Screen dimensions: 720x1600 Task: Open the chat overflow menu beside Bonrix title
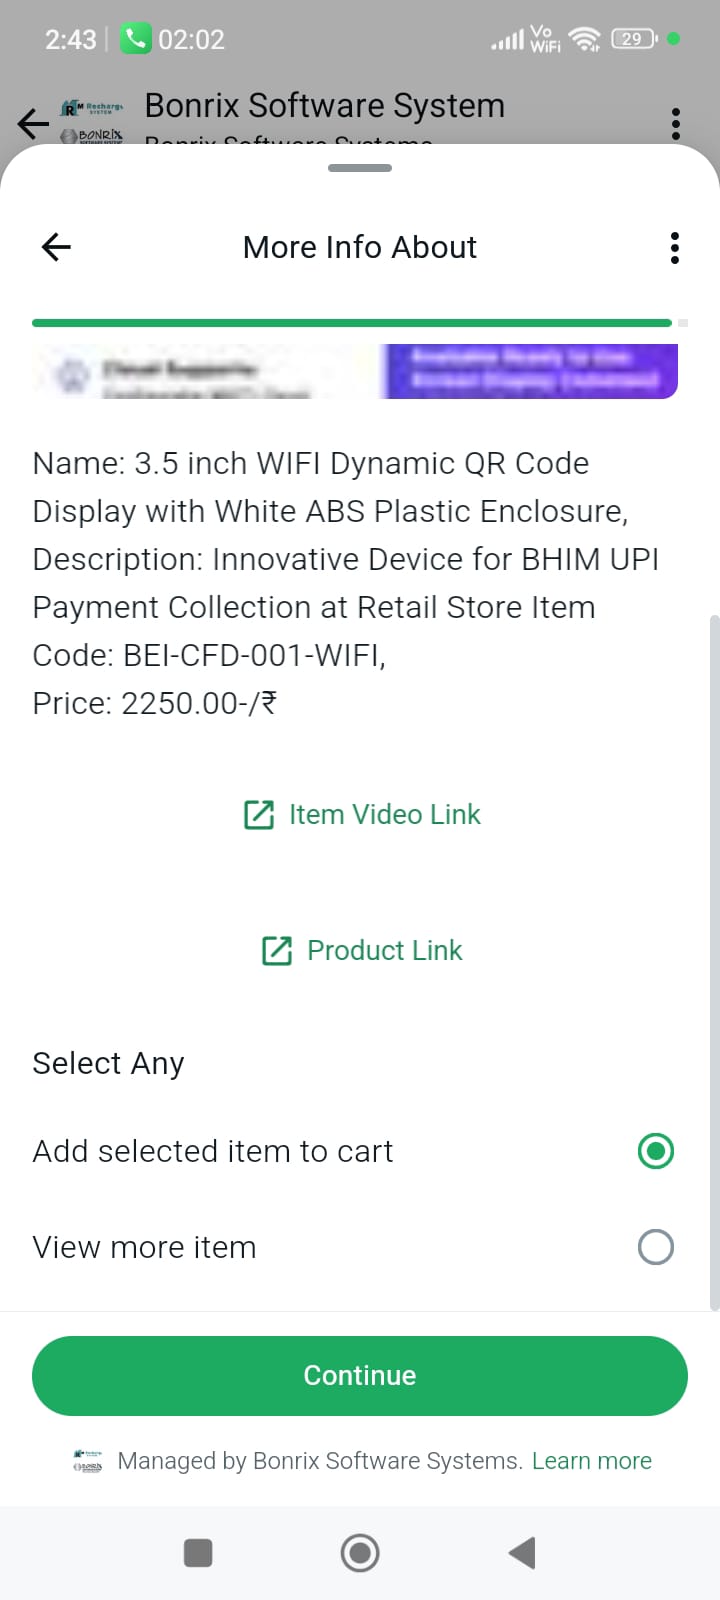(x=676, y=124)
